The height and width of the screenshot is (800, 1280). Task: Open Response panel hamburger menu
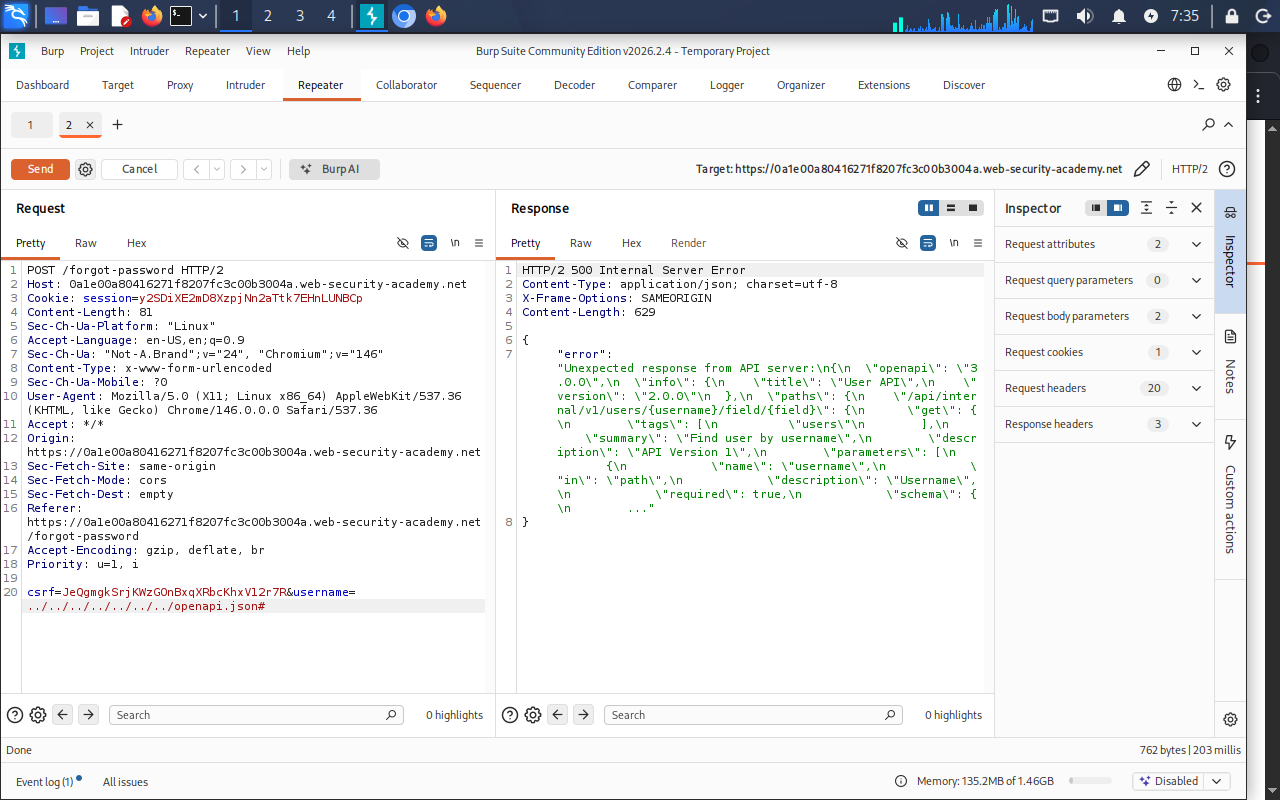(978, 243)
